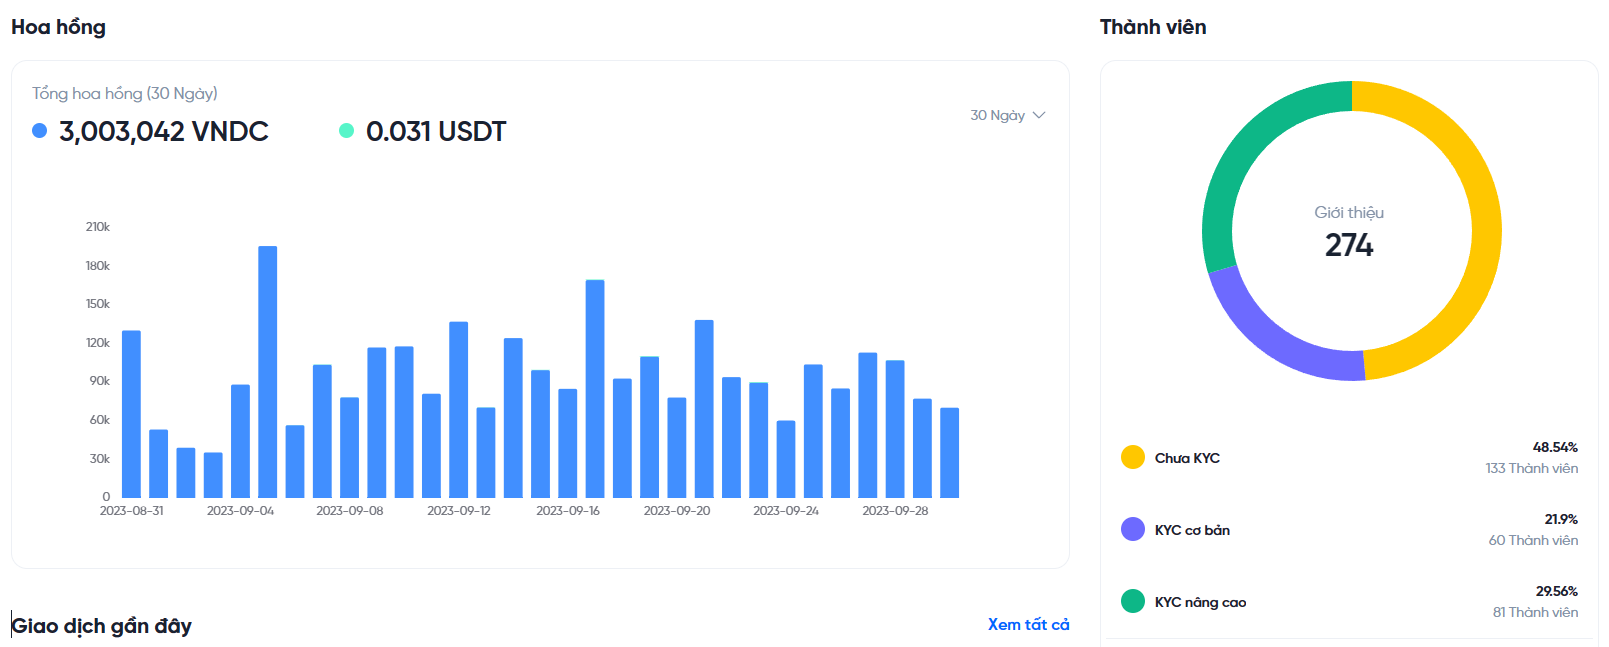Select the first bar at 2023-08-31
1609x647 pixels.
131,414
